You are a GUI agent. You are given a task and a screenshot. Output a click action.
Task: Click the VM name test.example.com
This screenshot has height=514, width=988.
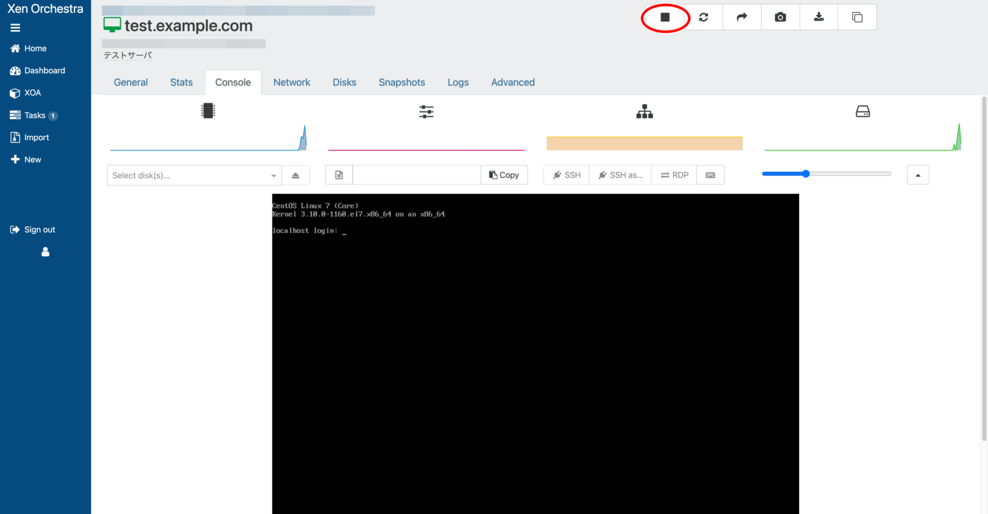pyautogui.click(x=188, y=26)
